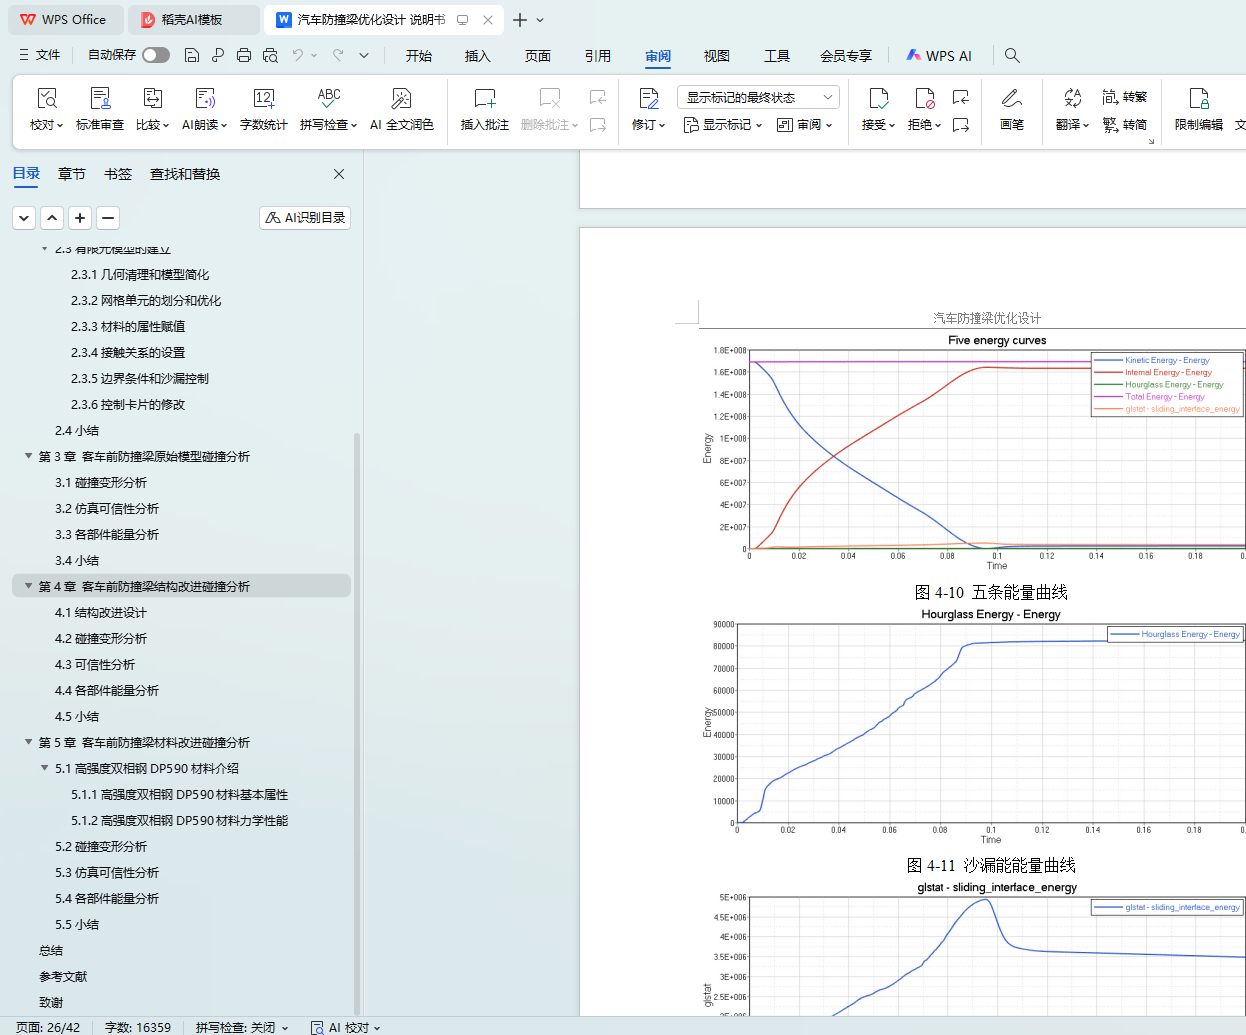Toggle the 自动保存 autosave switch
The image size is (1246, 1035).
(155, 55)
